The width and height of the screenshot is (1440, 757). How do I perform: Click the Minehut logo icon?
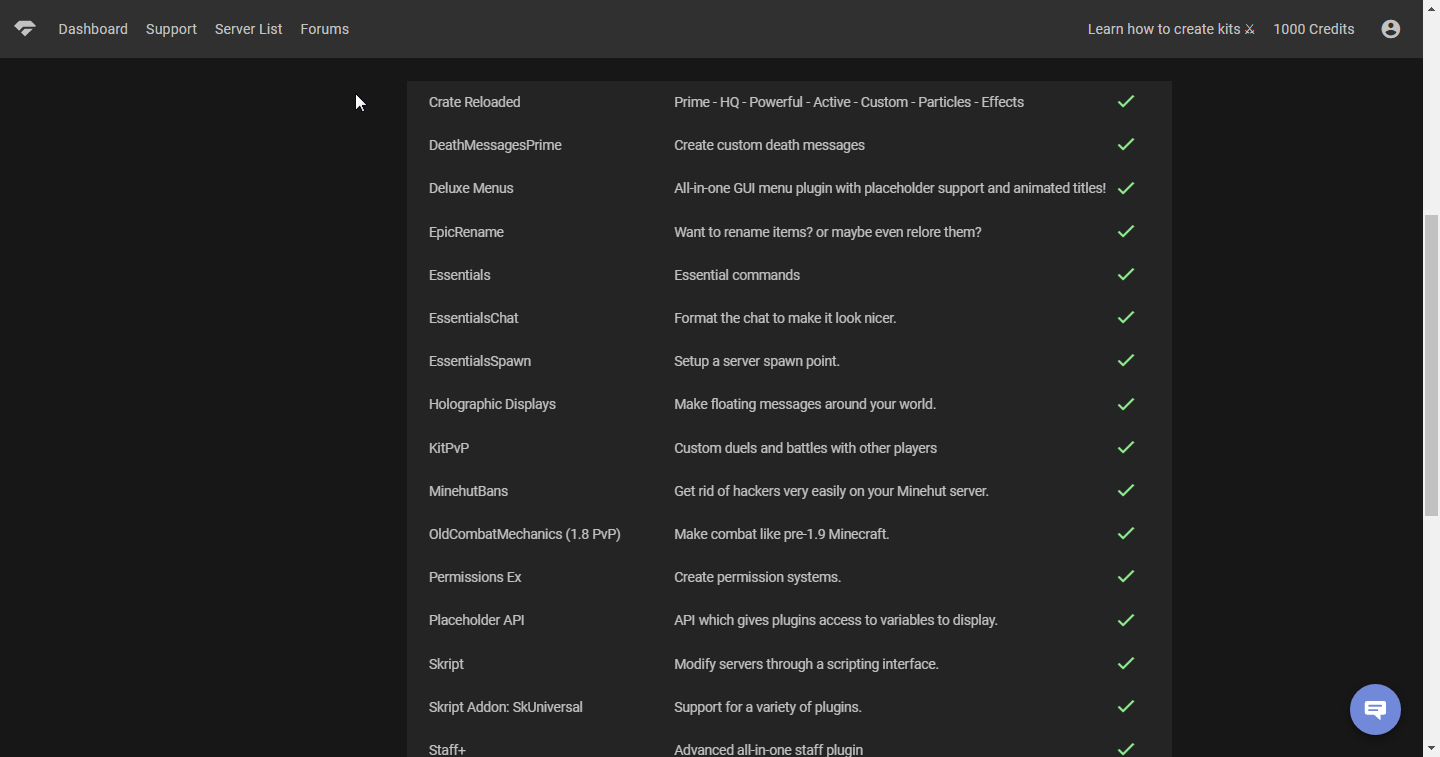point(25,29)
